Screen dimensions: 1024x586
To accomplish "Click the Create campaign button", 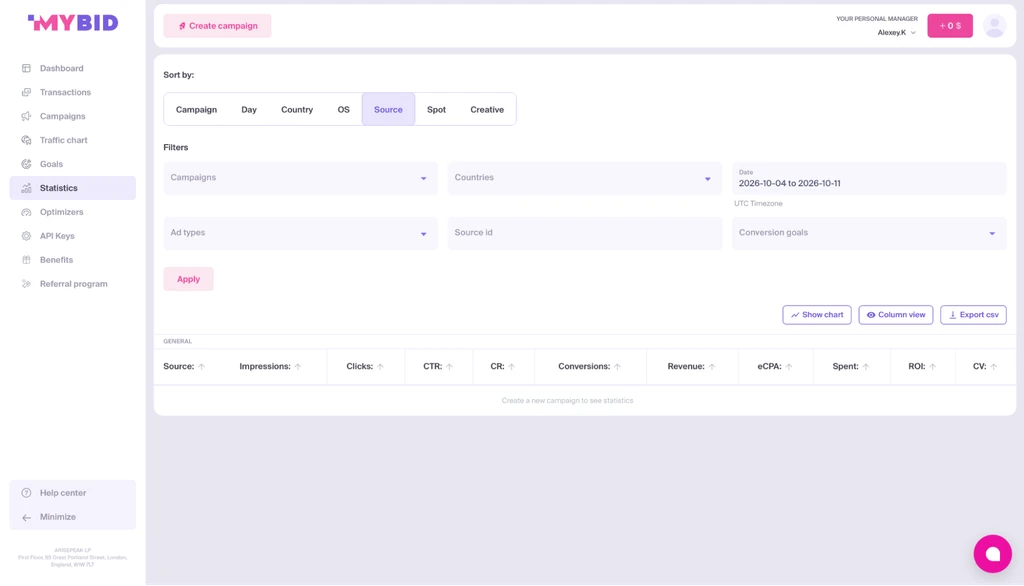I will point(217,26).
